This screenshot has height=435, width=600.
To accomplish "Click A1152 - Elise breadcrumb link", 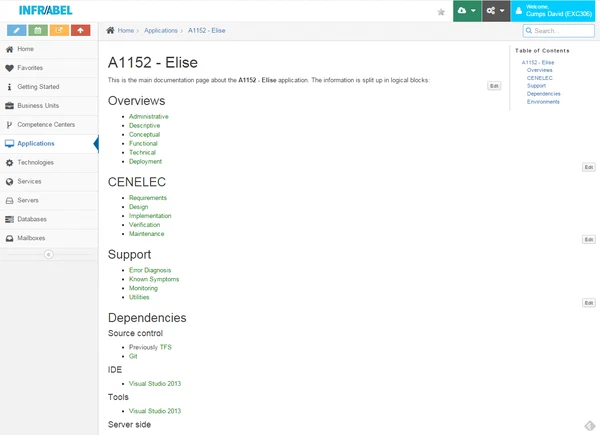I will (x=207, y=30).
